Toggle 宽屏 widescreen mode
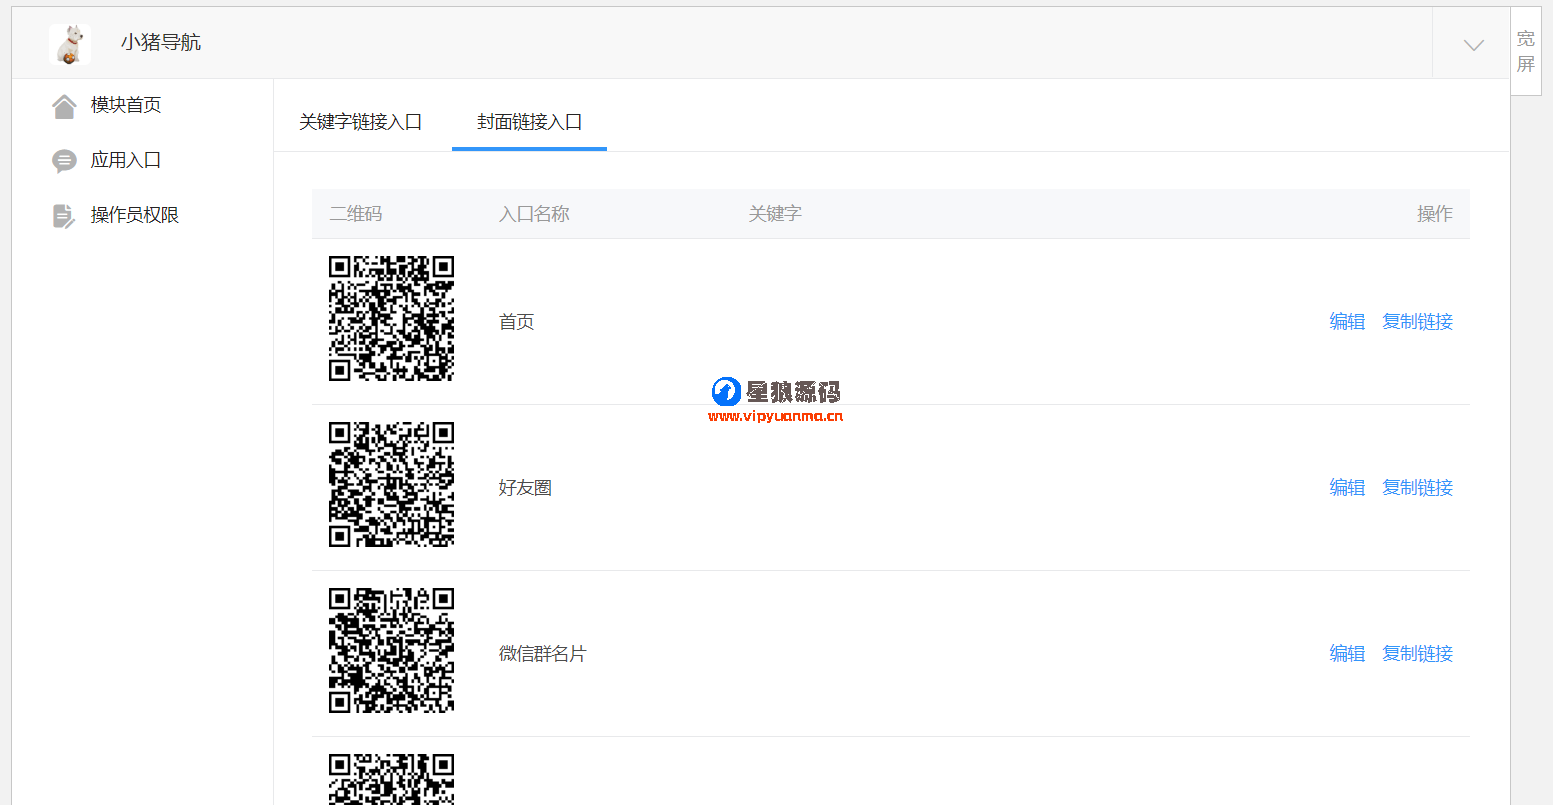 (1525, 51)
